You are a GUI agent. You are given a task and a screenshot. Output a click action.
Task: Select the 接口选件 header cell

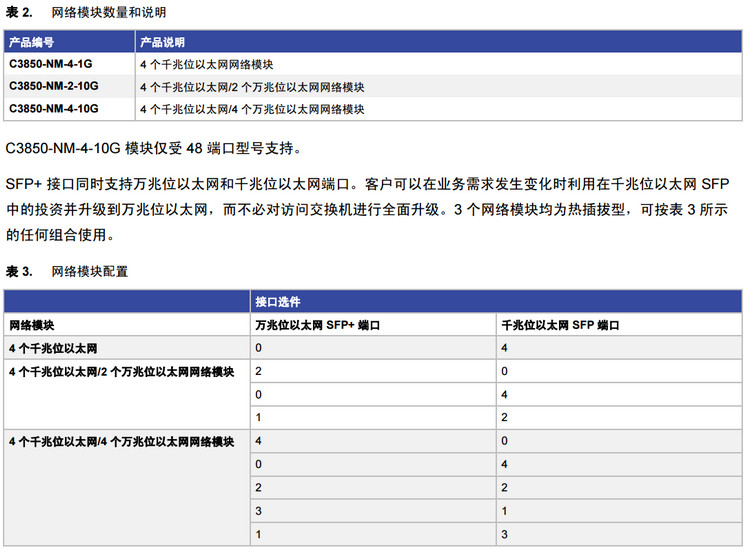click(278, 301)
